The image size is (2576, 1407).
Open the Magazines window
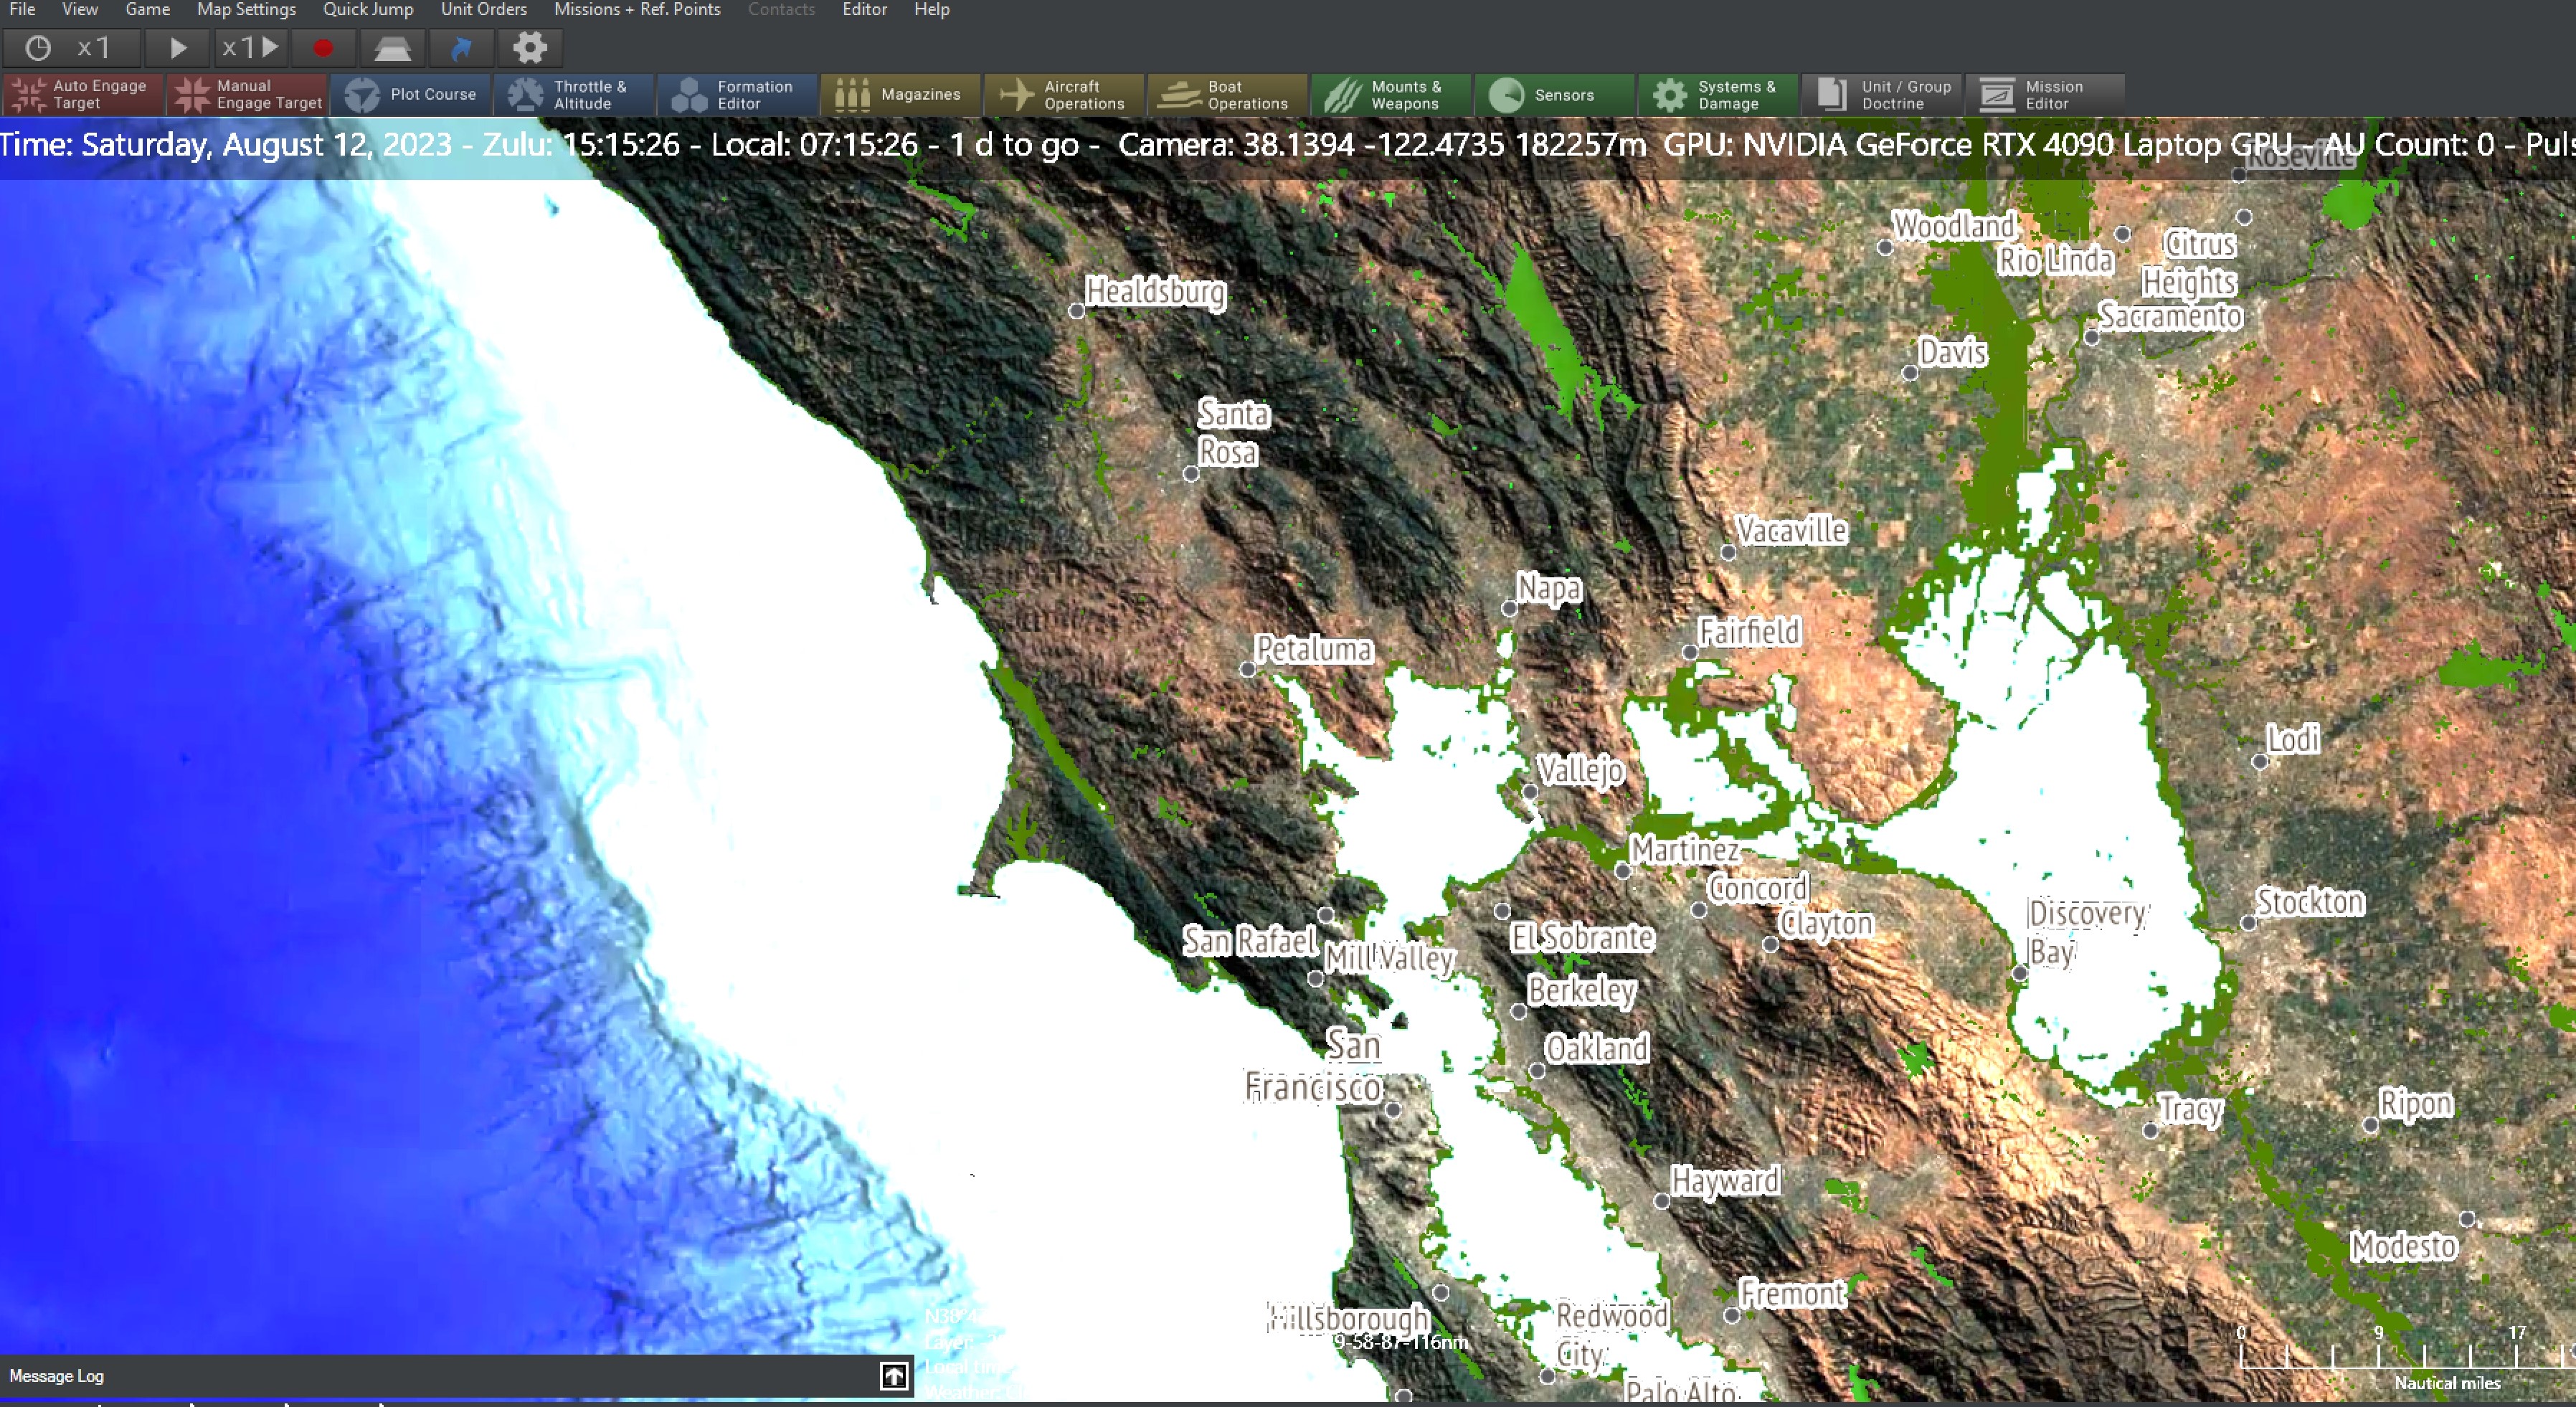pos(899,94)
